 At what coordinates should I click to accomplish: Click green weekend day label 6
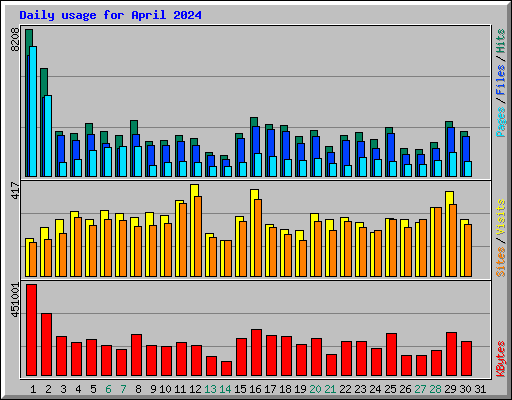tap(108, 389)
